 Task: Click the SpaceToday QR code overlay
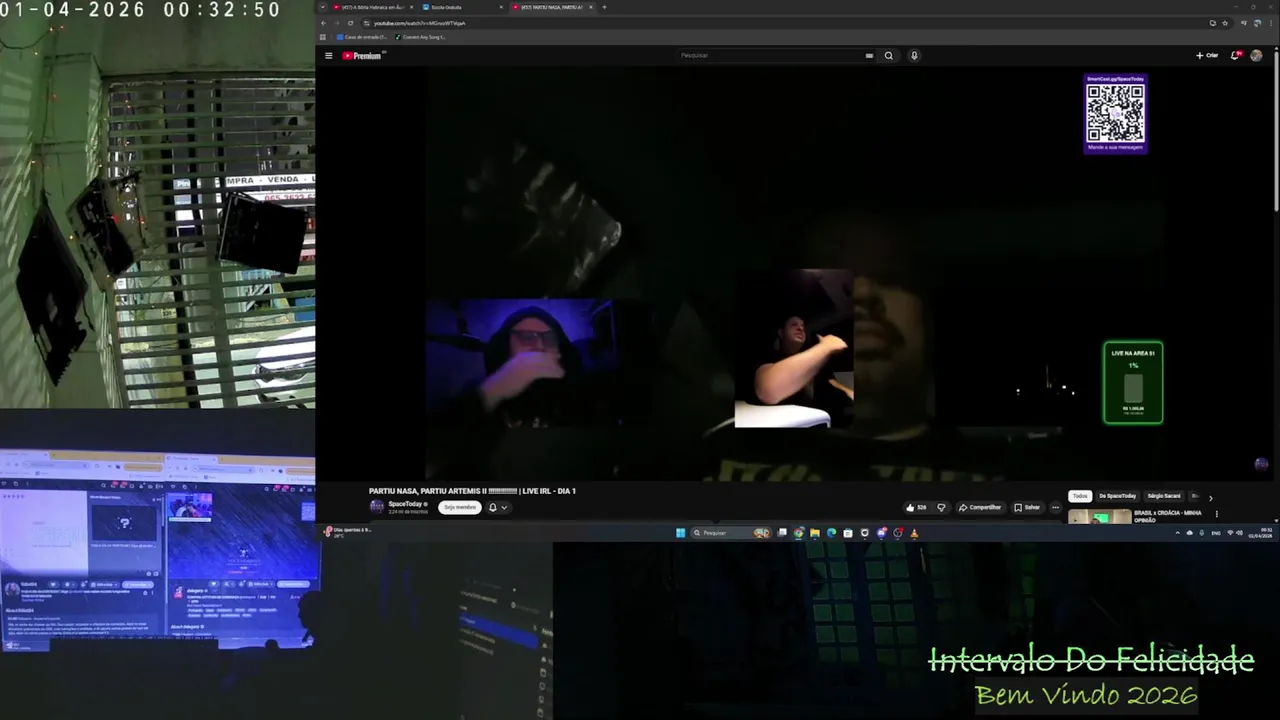click(1115, 113)
